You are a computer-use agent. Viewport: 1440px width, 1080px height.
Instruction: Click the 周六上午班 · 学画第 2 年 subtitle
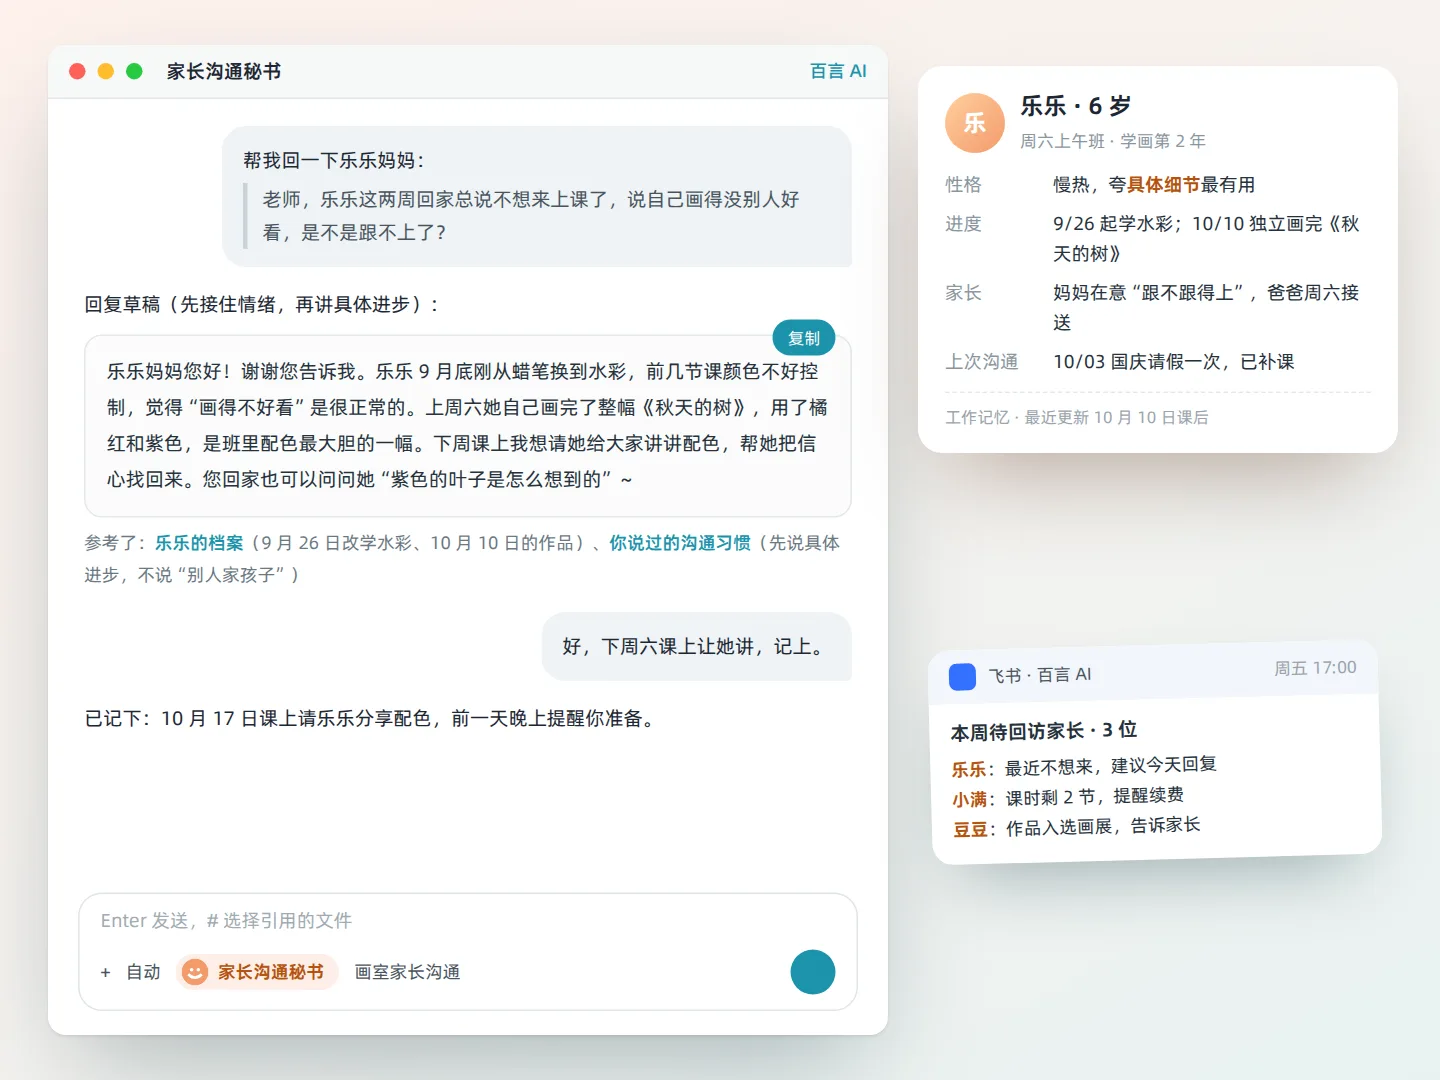coord(1113,141)
